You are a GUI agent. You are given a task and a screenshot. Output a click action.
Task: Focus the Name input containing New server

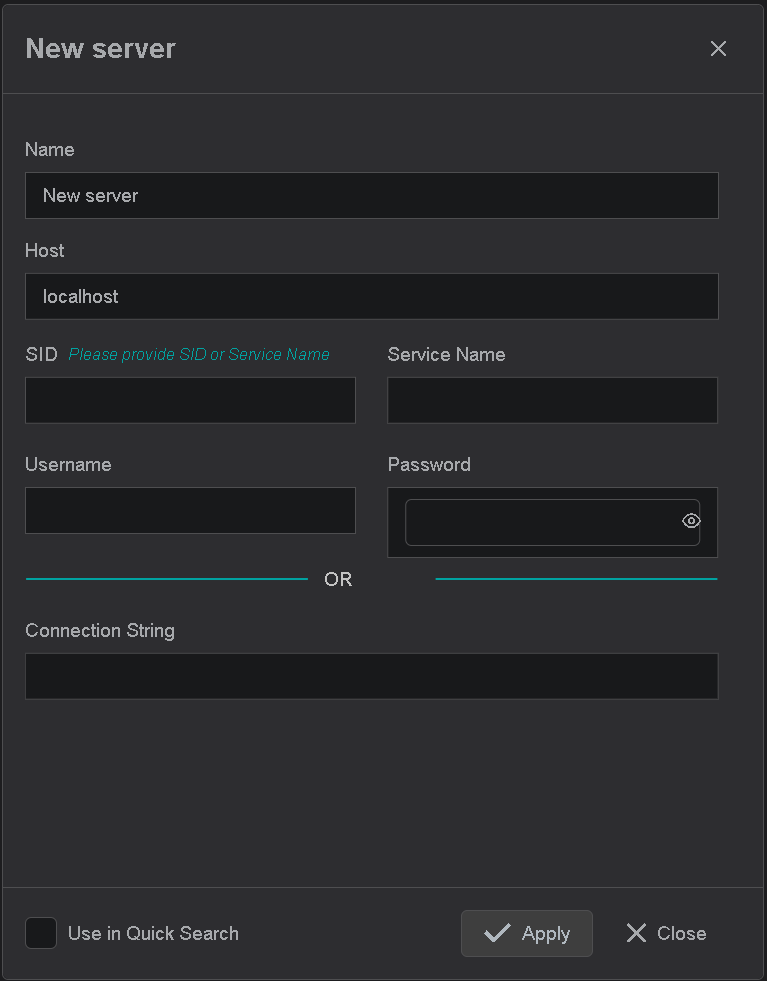pyautogui.click(x=371, y=195)
